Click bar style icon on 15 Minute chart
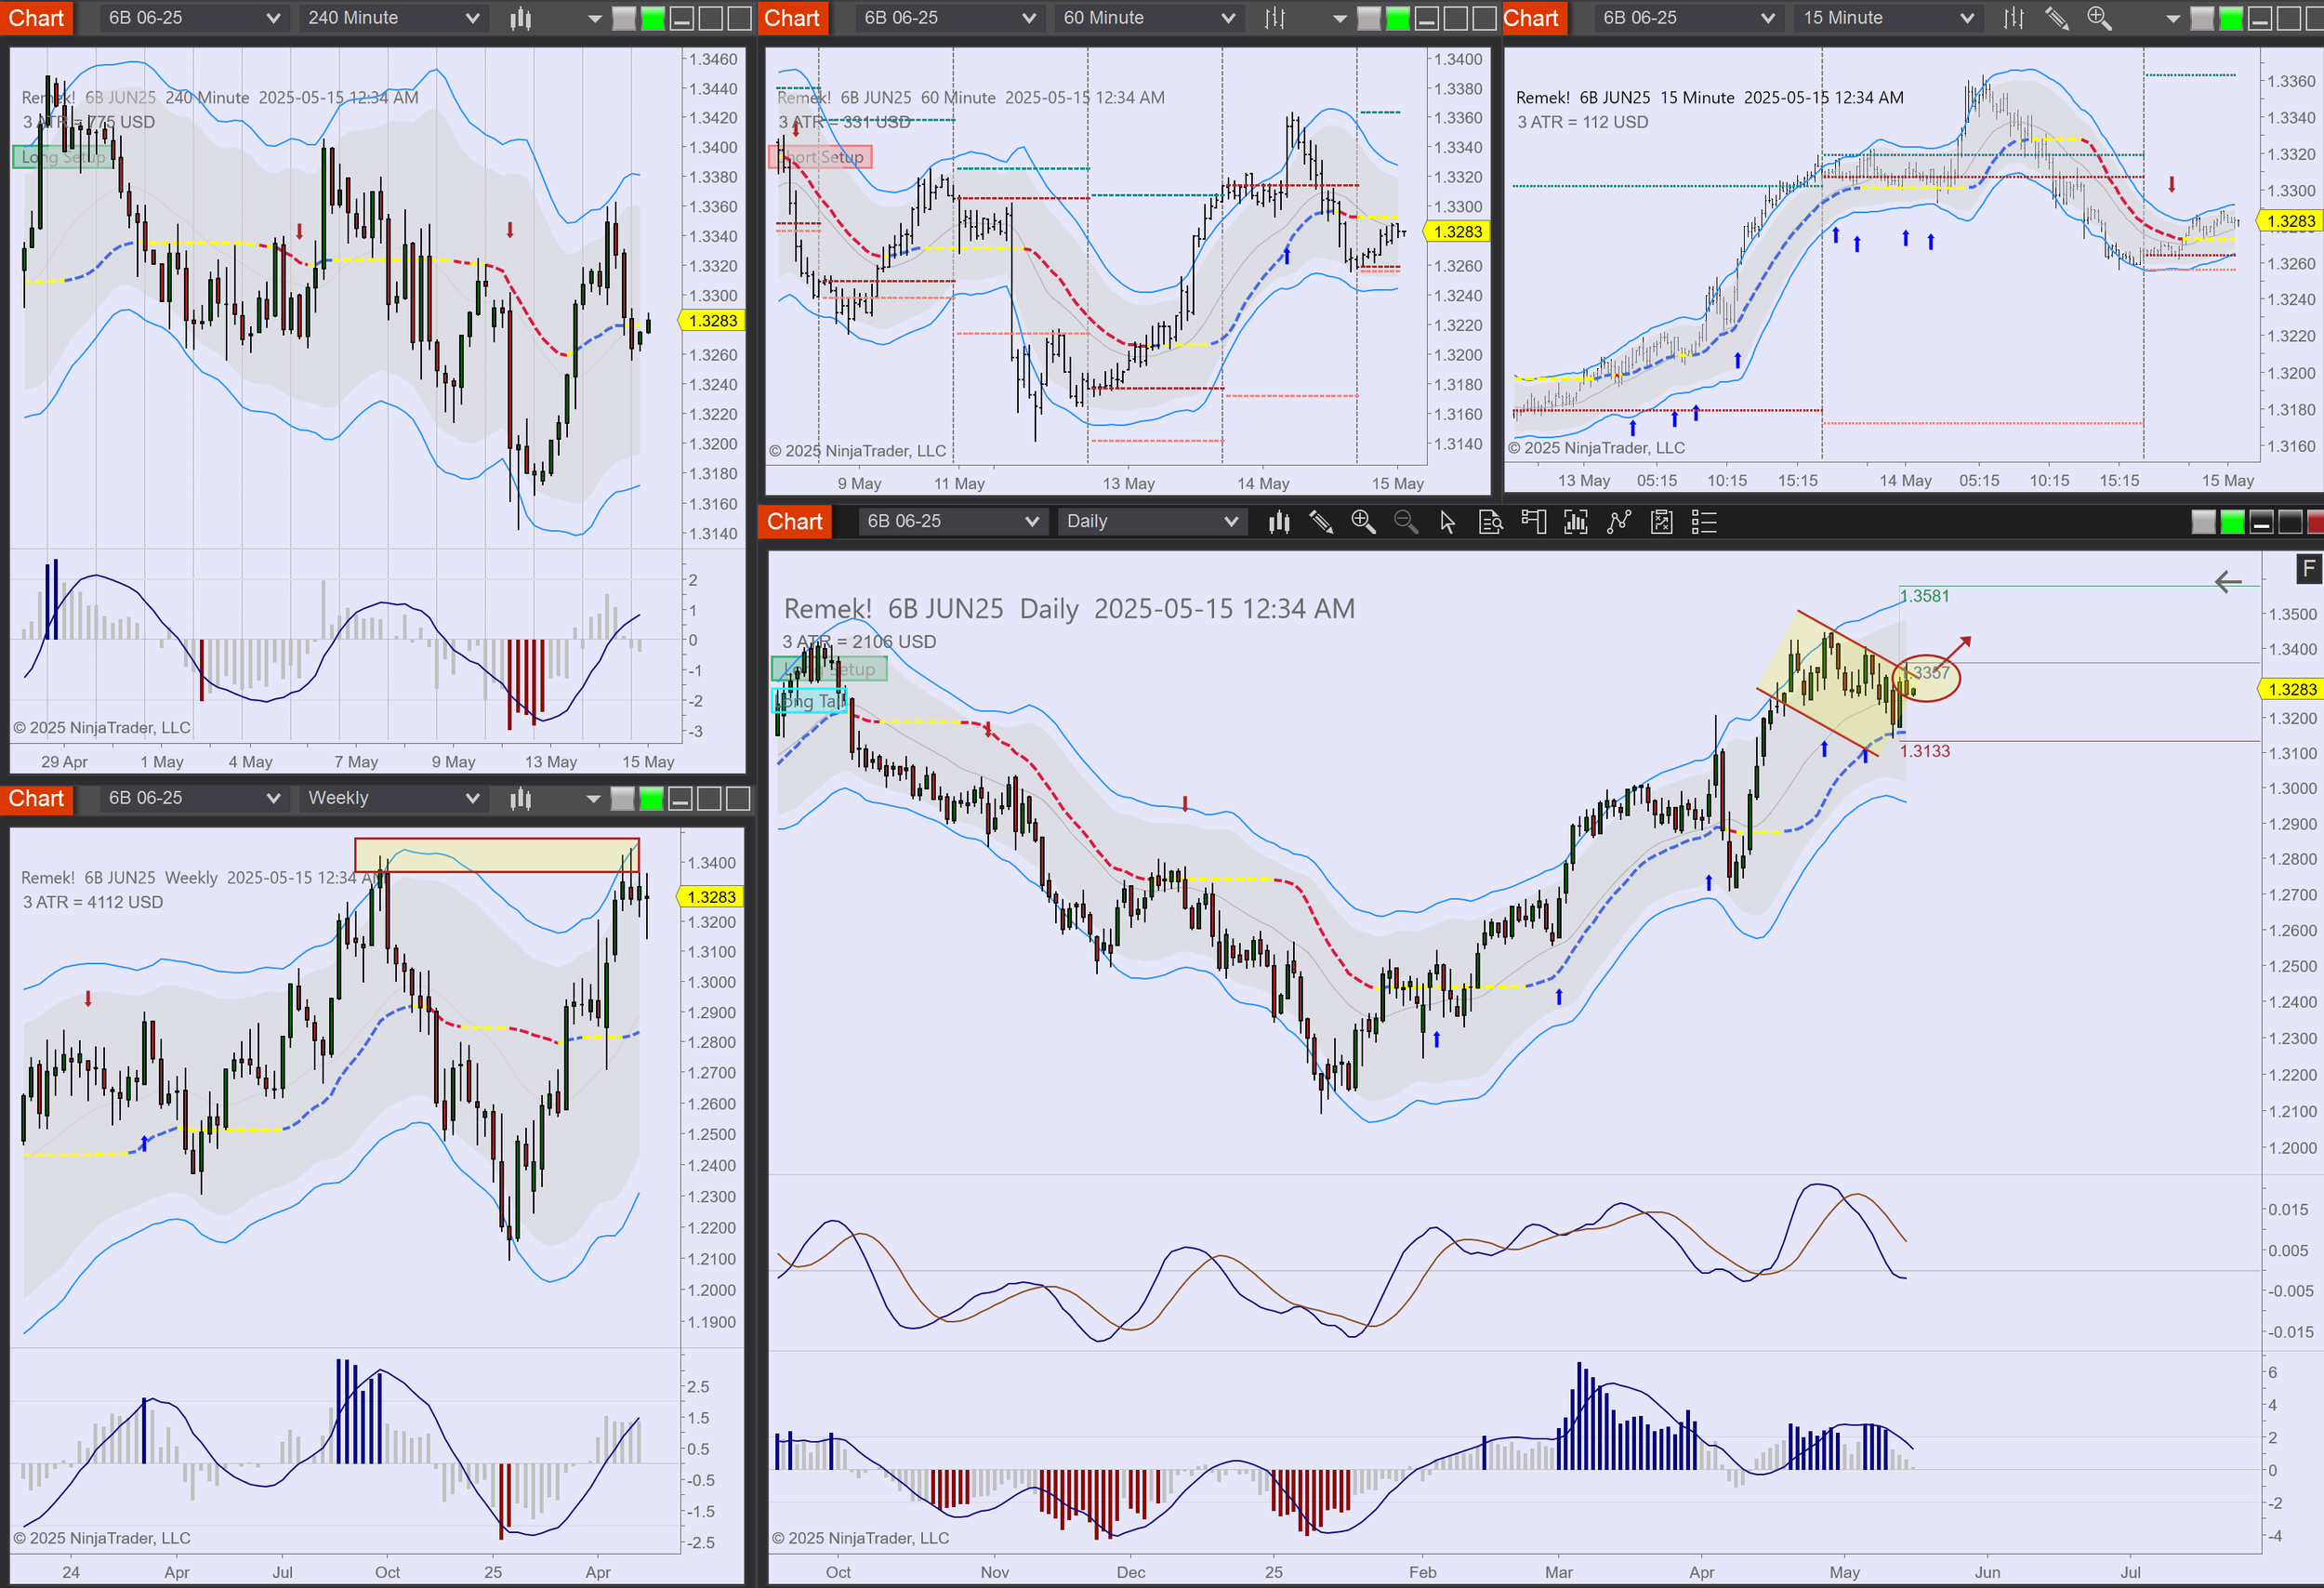 pyautogui.click(x=2013, y=18)
